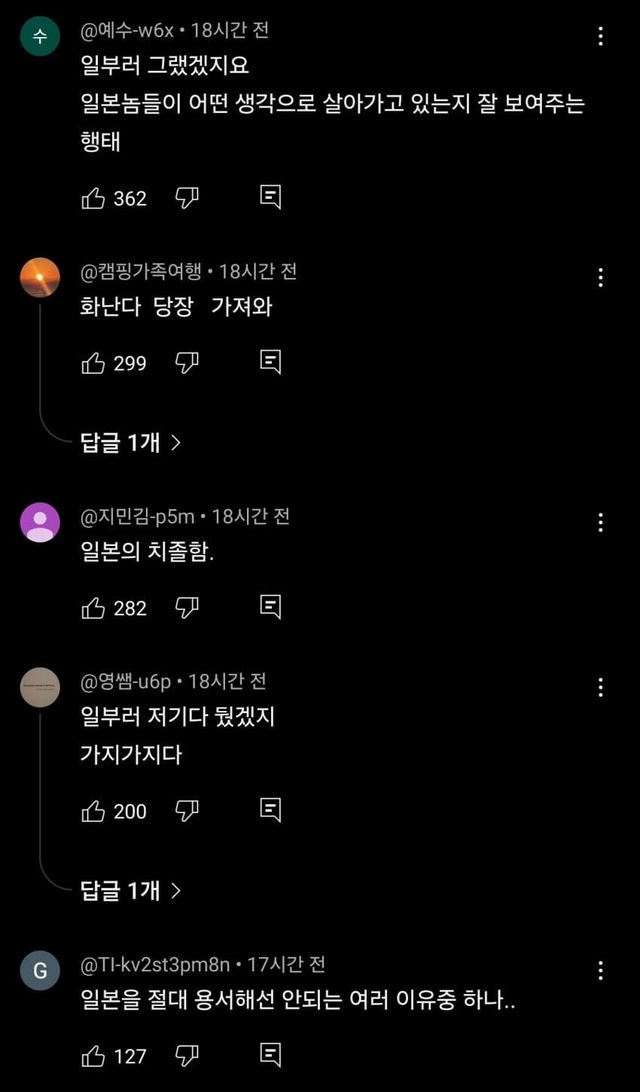Viewport: 640px width, 1092px height.
Task: Reply to the @영쌤-u6p comment
Action: click(x=270, y=811)
